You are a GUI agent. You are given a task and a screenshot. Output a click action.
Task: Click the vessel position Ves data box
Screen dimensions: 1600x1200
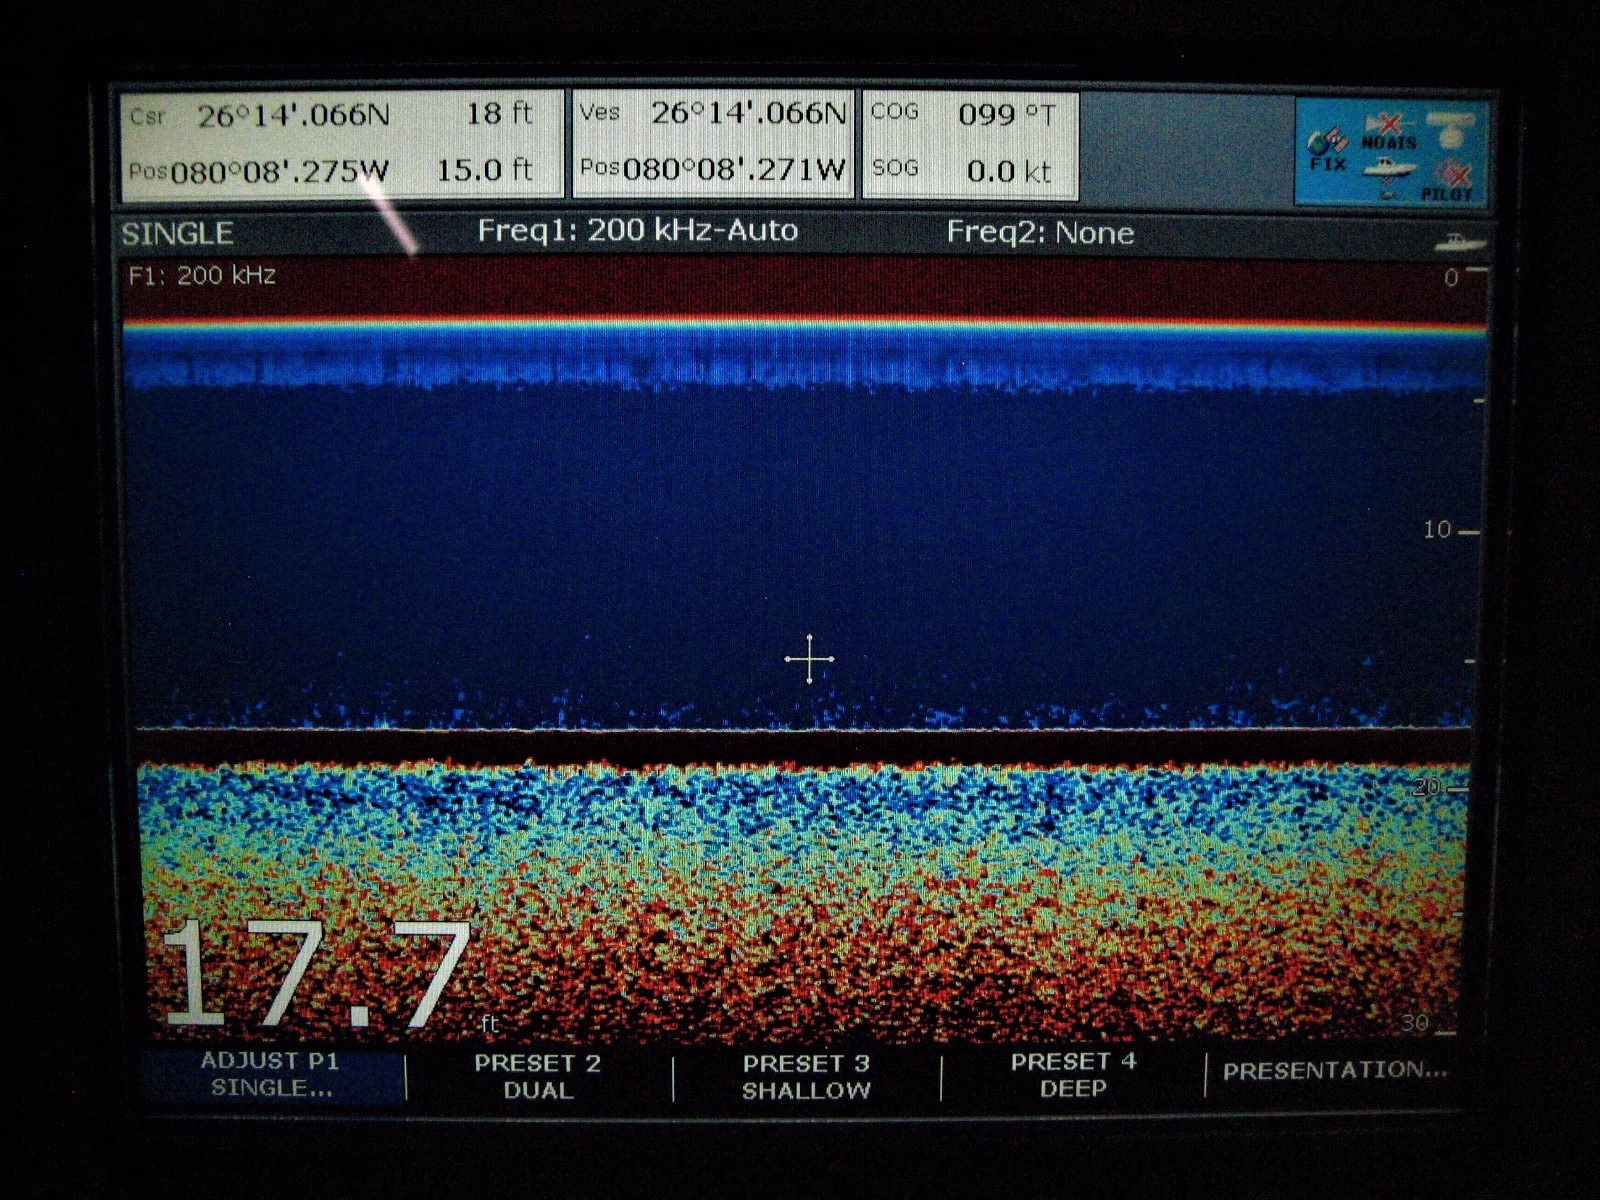coord(713,141)
